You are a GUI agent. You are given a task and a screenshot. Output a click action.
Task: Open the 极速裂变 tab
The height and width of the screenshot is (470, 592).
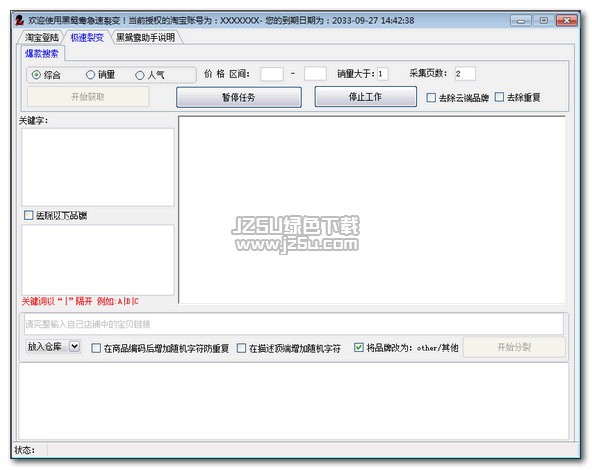[x=87, y=37]
